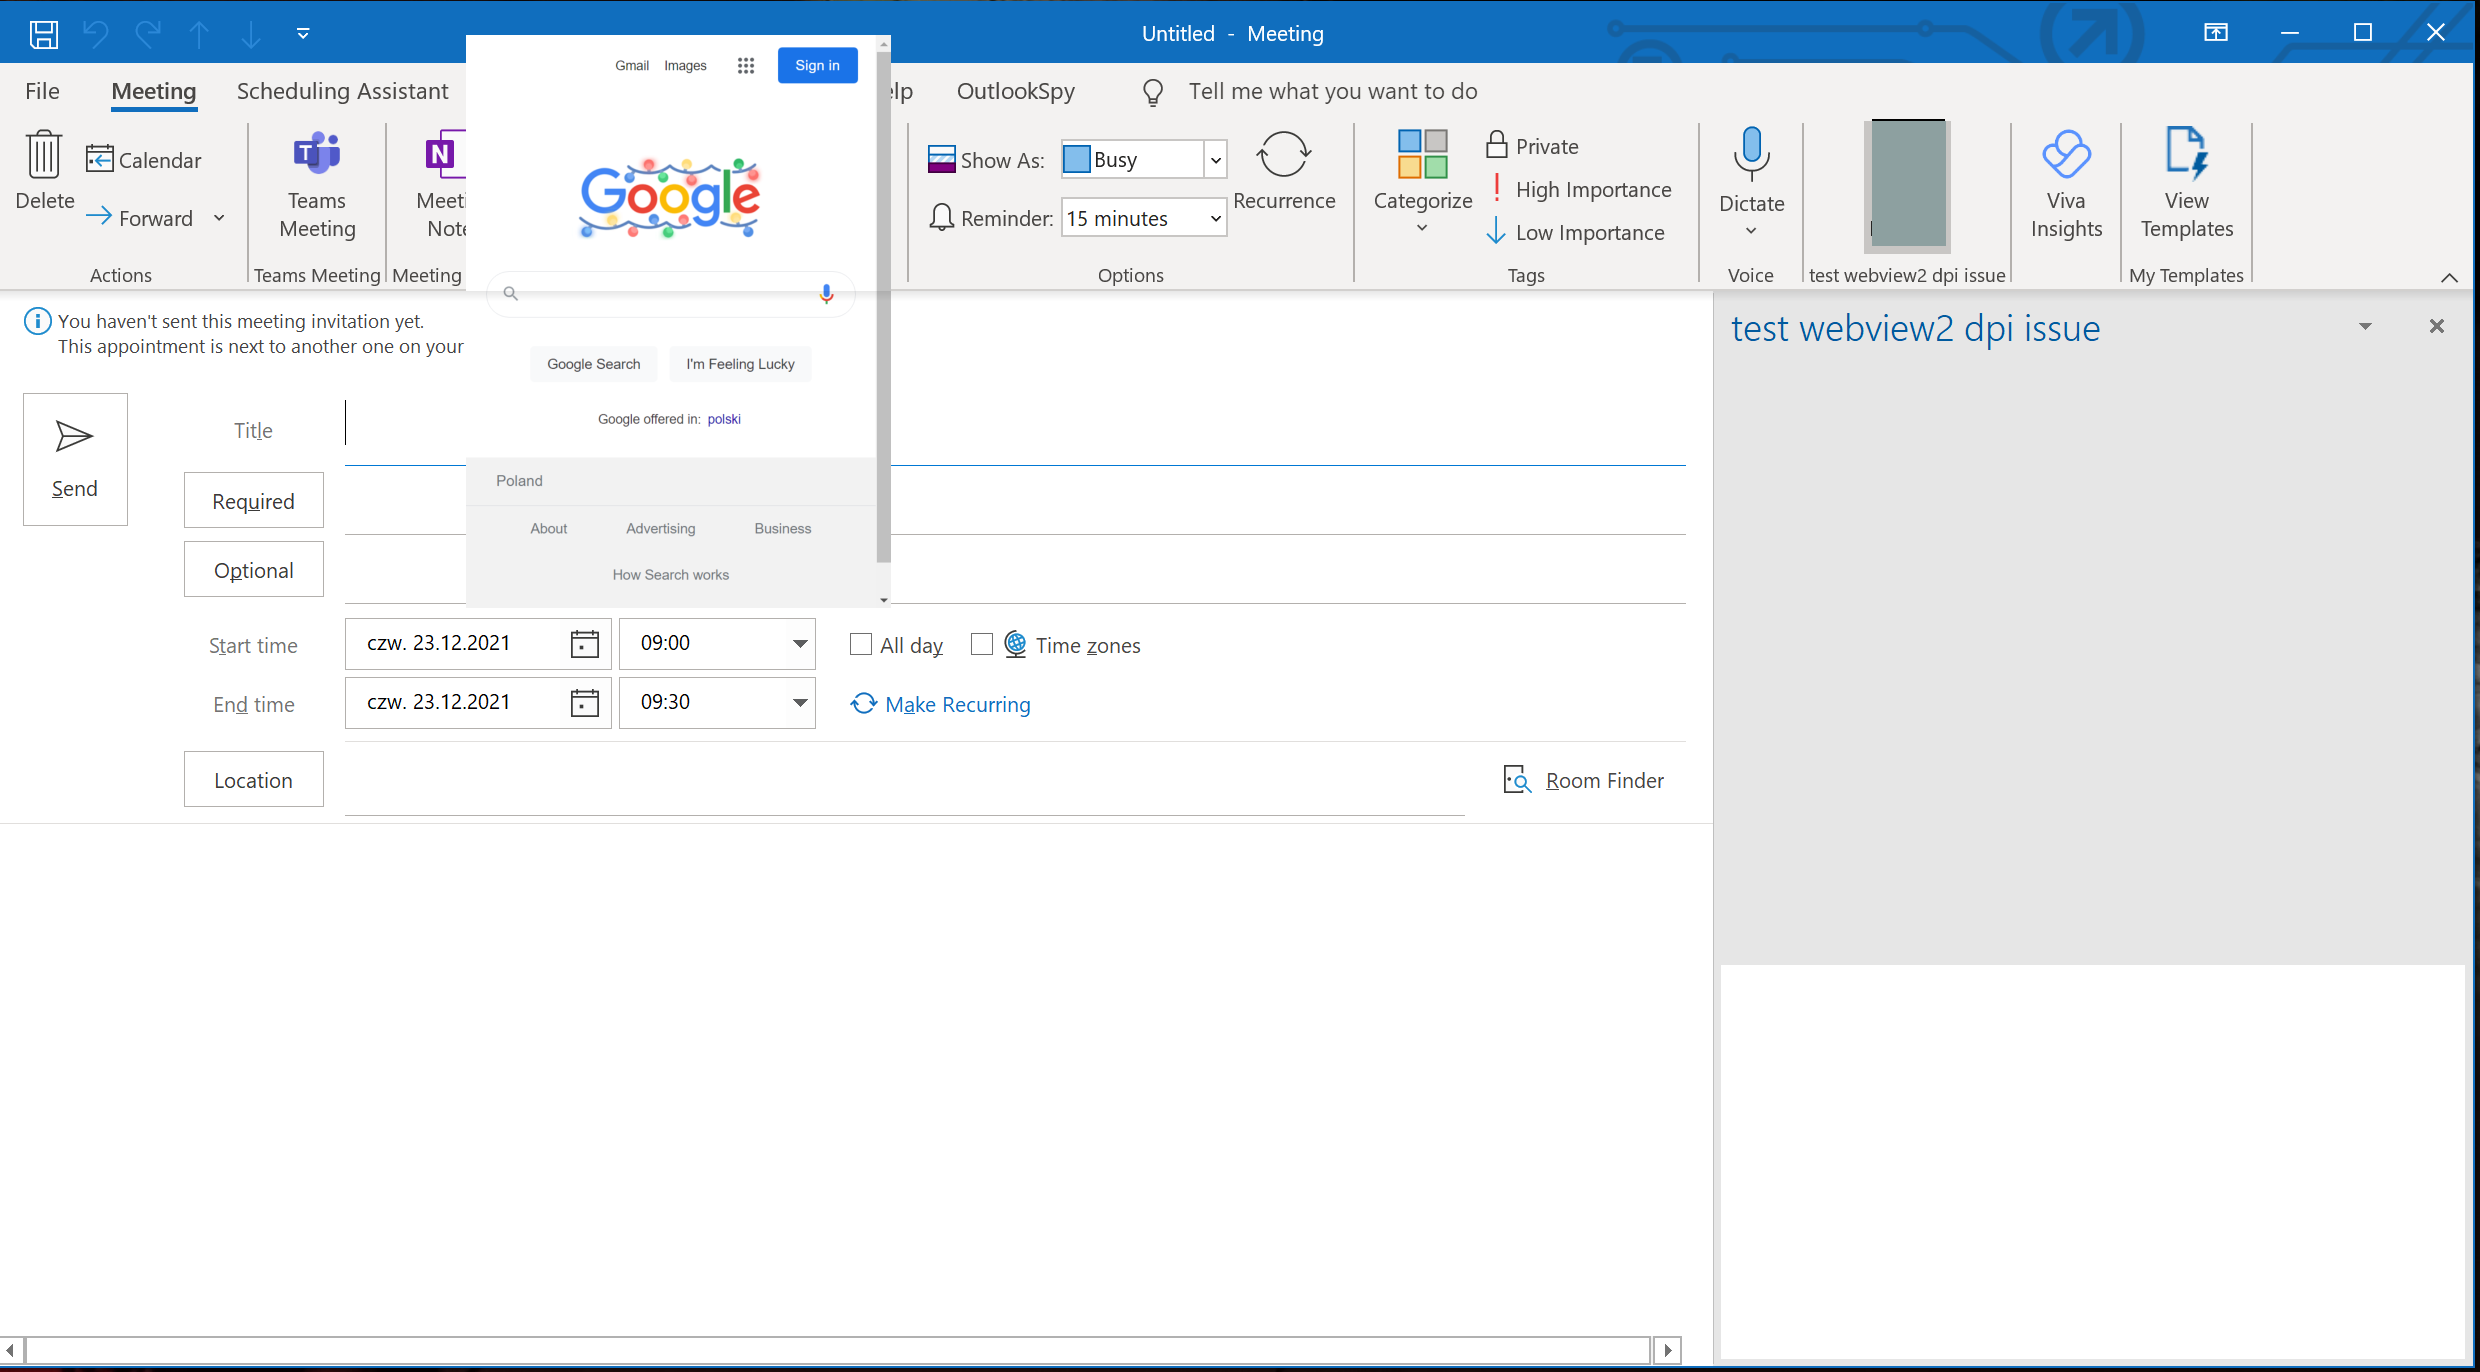Click I'm Feeling Lucky button
Screen dimensions: 2480x1372
tap(740, 364)
